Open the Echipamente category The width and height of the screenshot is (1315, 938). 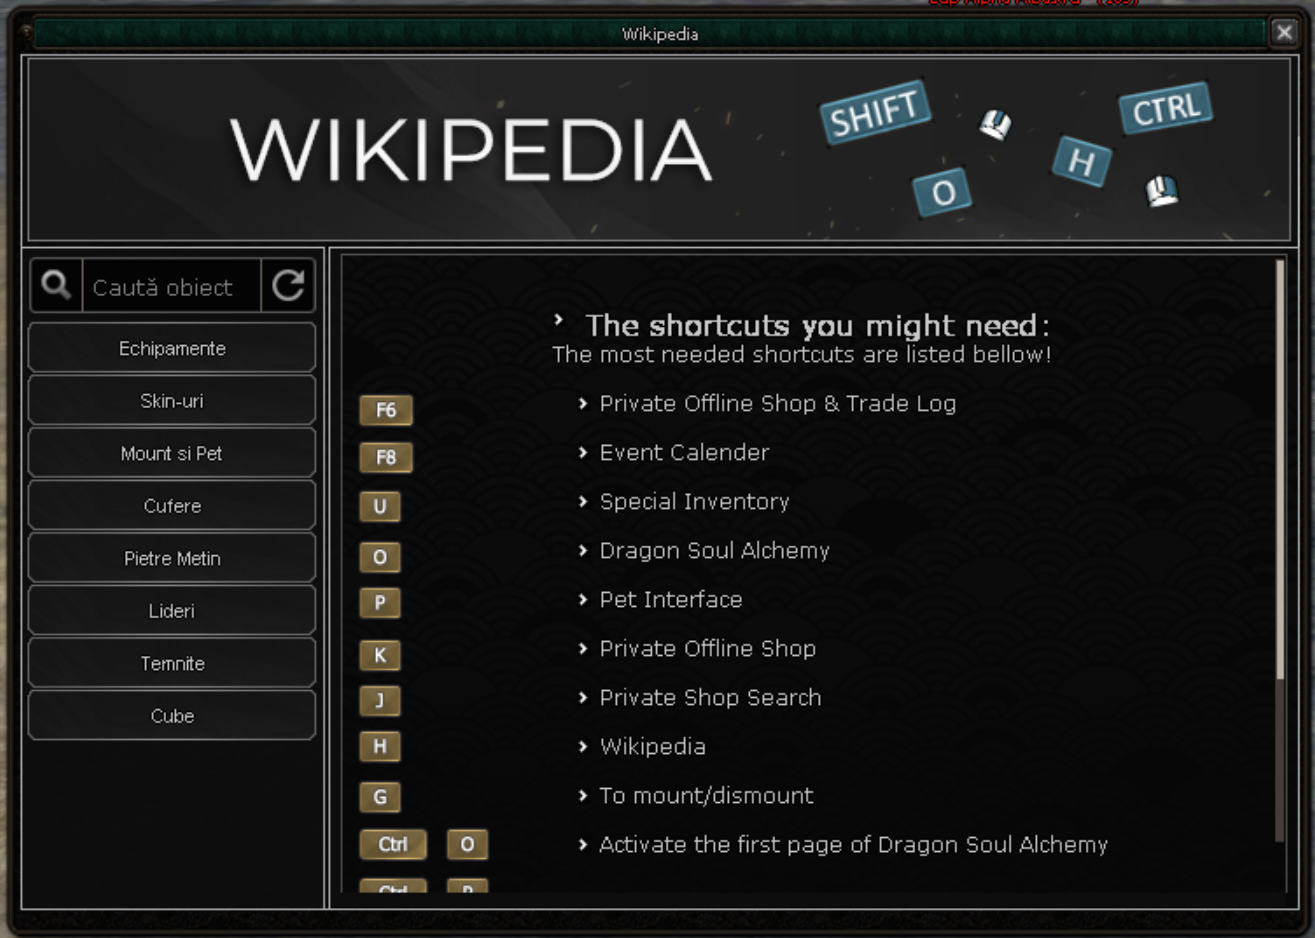point(172,349)
